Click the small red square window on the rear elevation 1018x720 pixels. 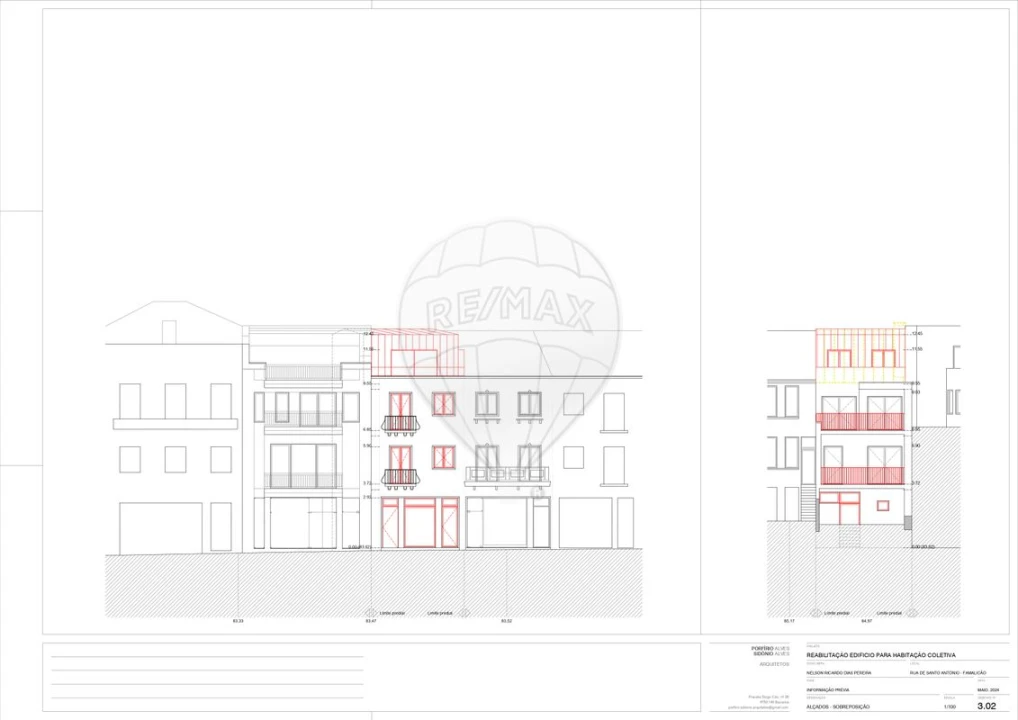882,505
